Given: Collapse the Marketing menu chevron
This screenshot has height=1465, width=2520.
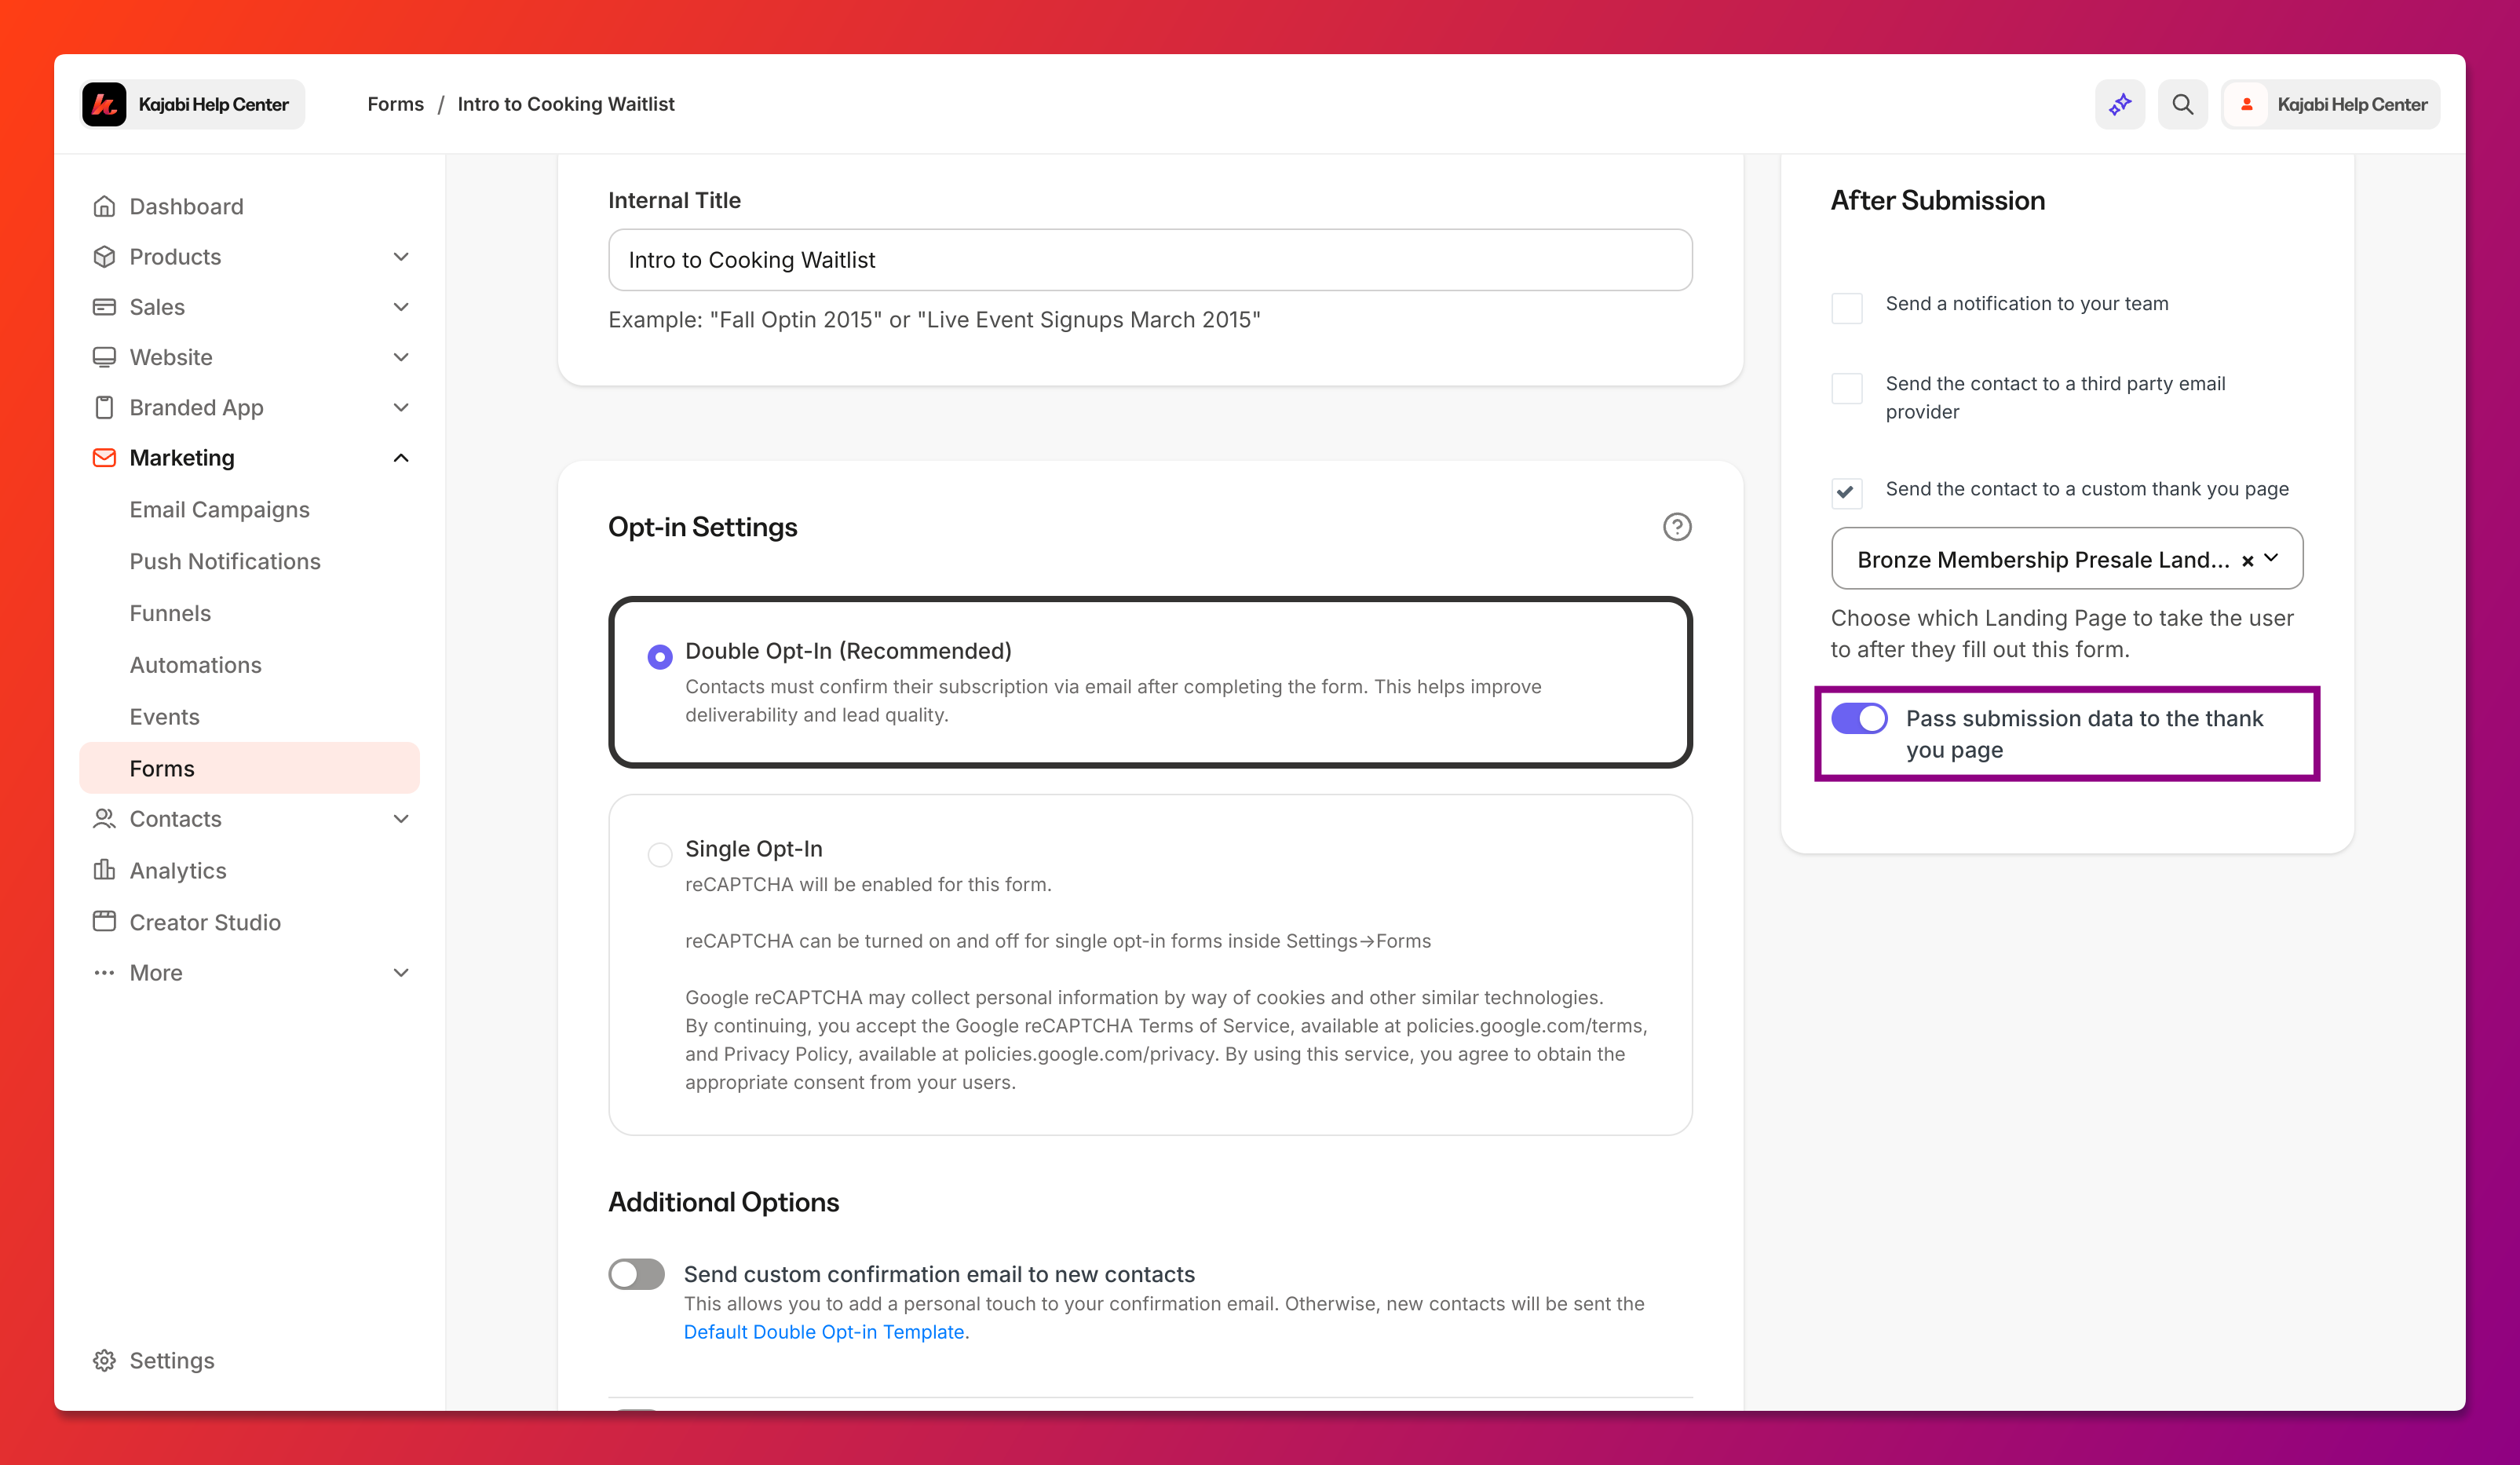Looking at the screenshot, I should coord(401,457).
